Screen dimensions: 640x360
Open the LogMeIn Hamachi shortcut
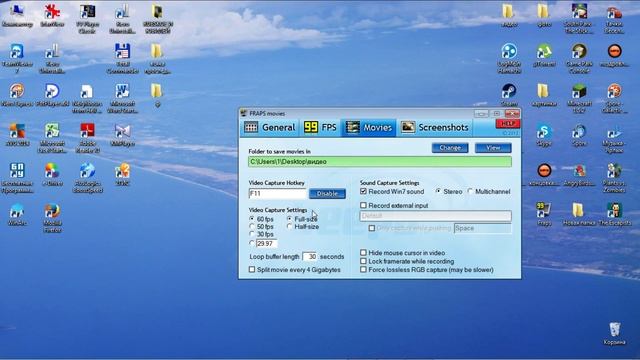509,58
